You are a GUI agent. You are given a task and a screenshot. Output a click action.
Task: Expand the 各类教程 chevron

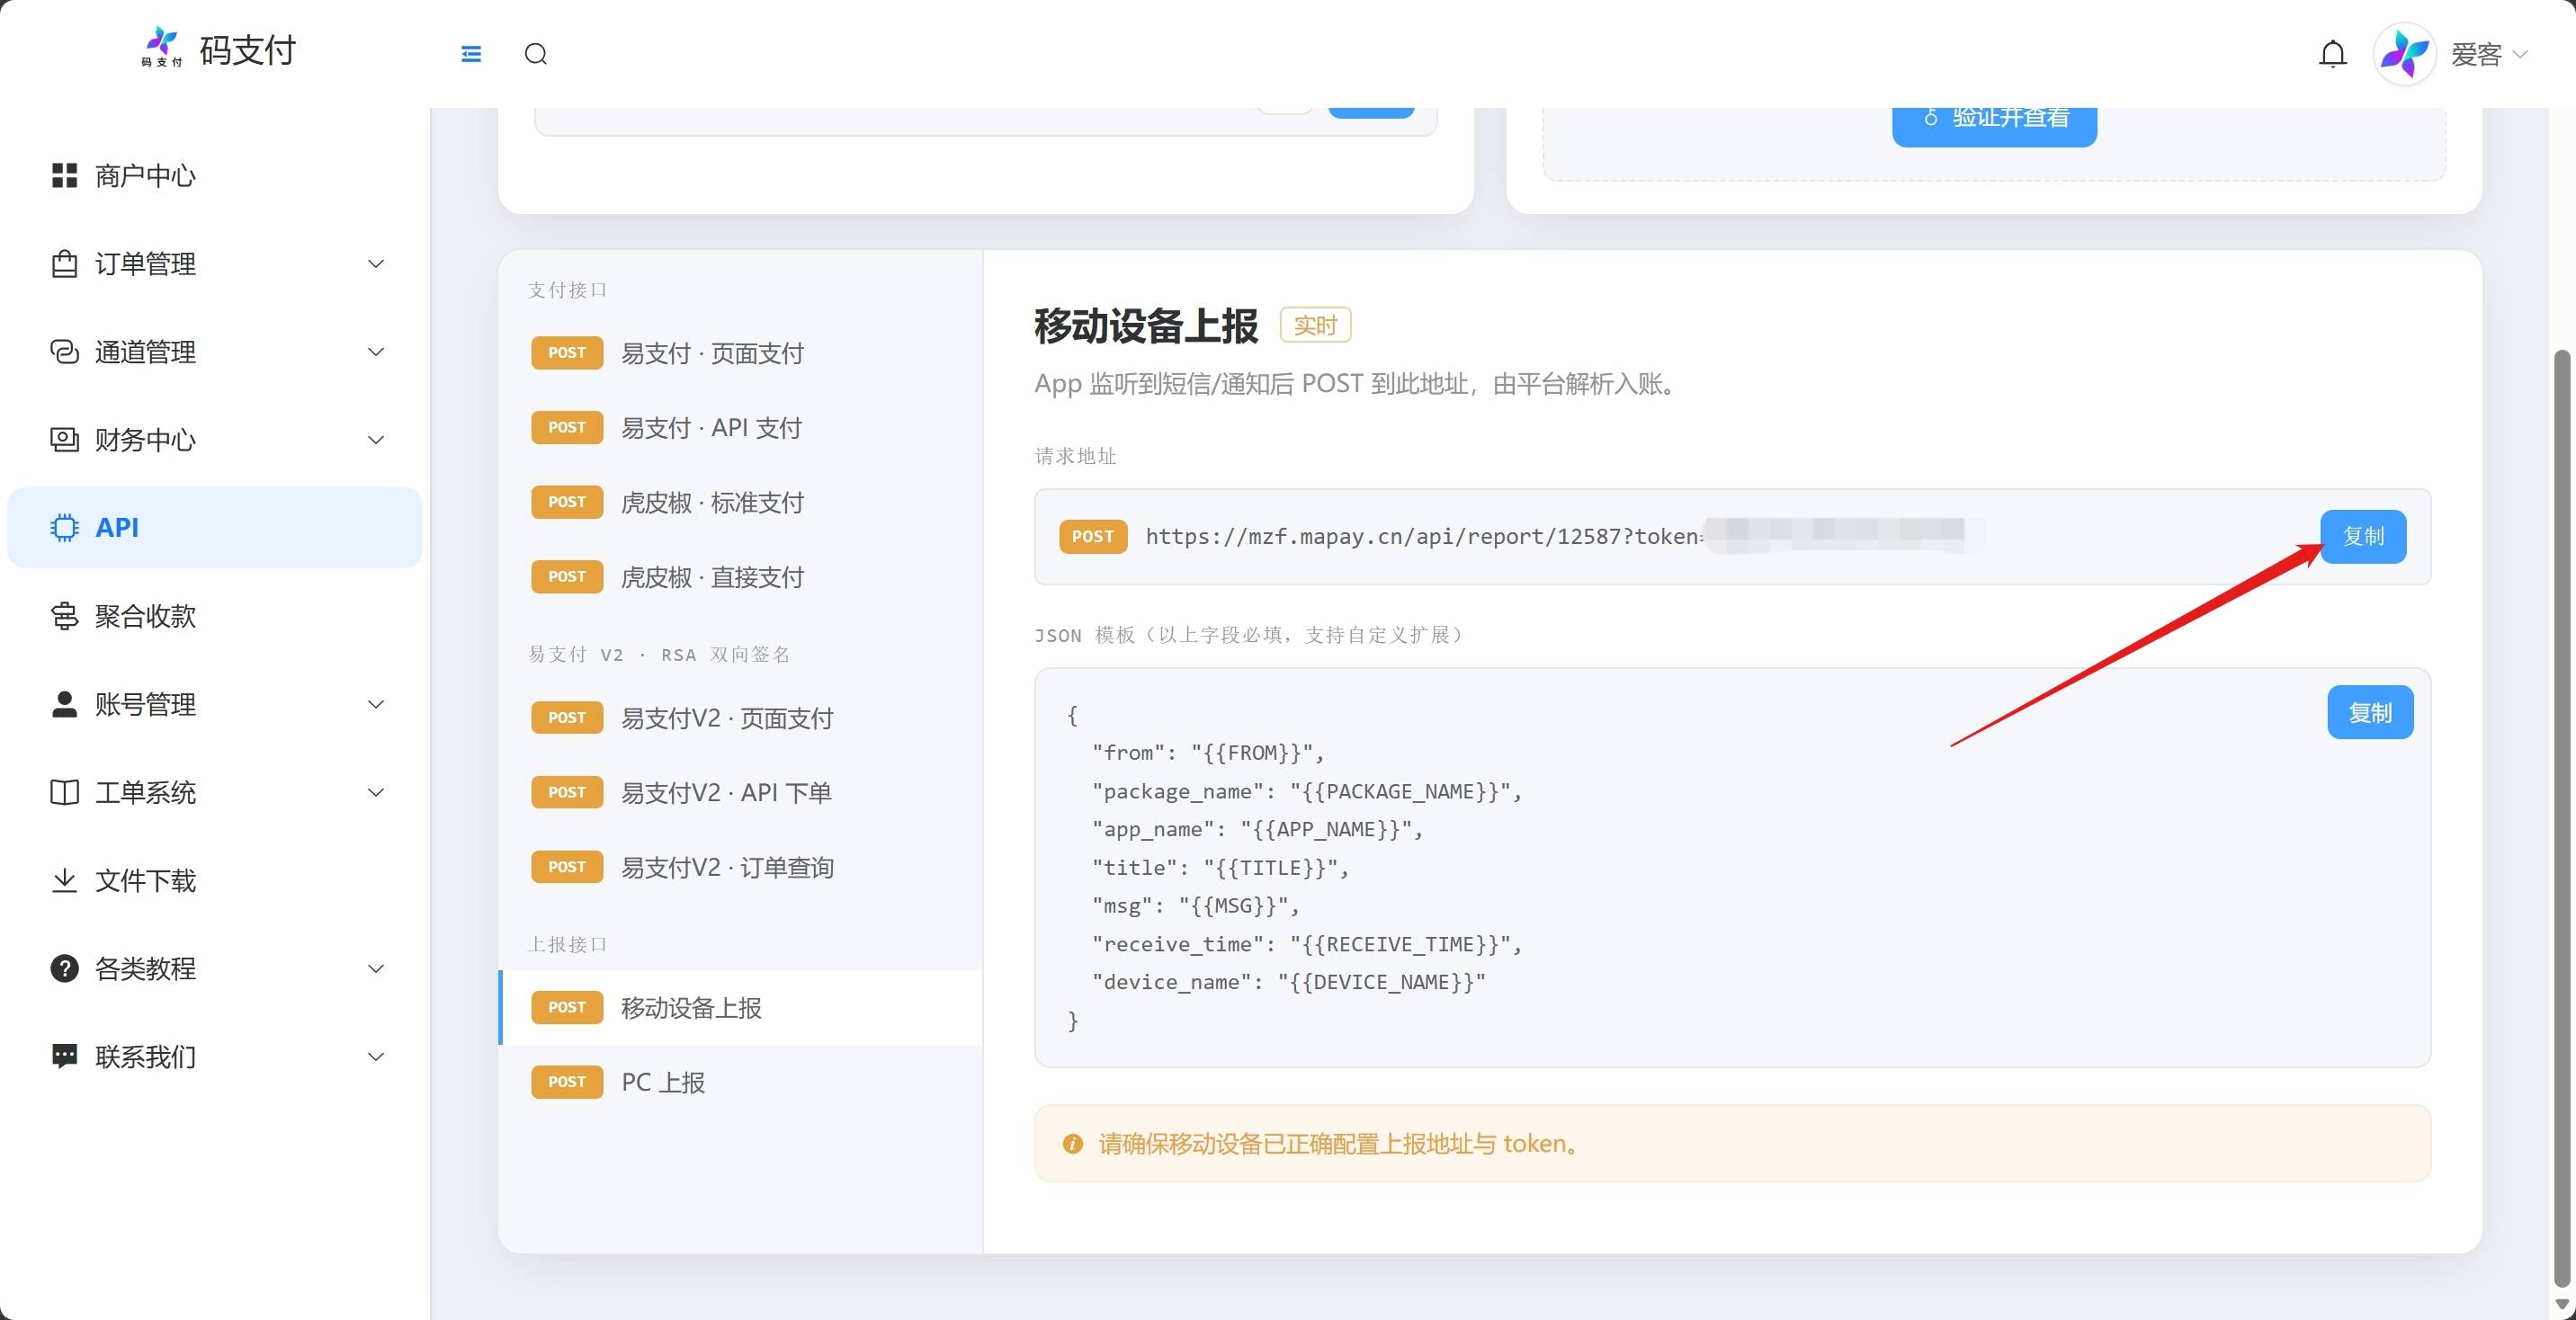[x=376, y=968]
